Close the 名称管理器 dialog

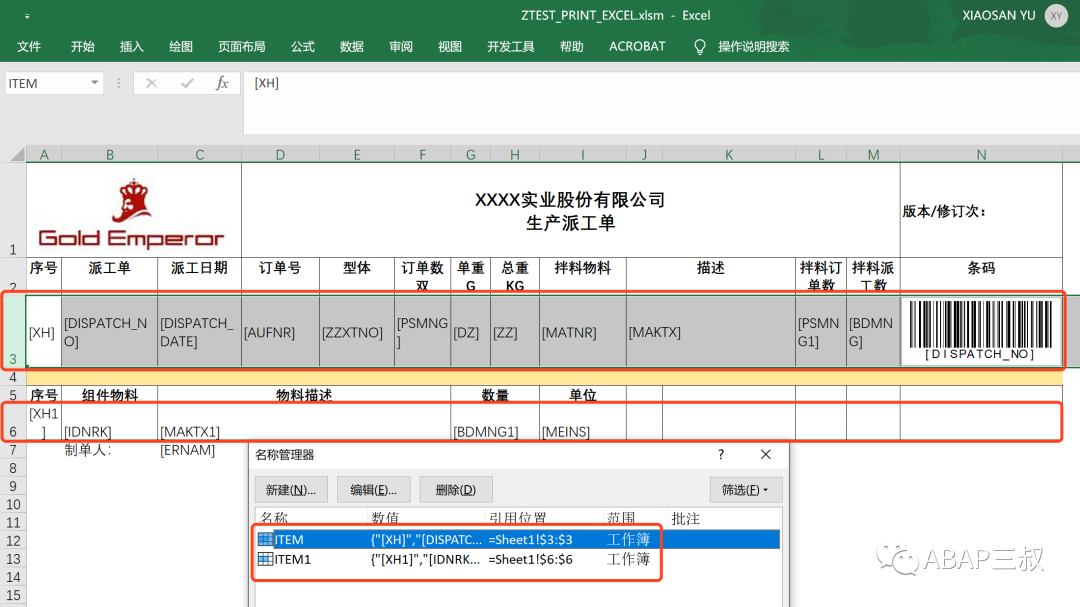point(766,454)
